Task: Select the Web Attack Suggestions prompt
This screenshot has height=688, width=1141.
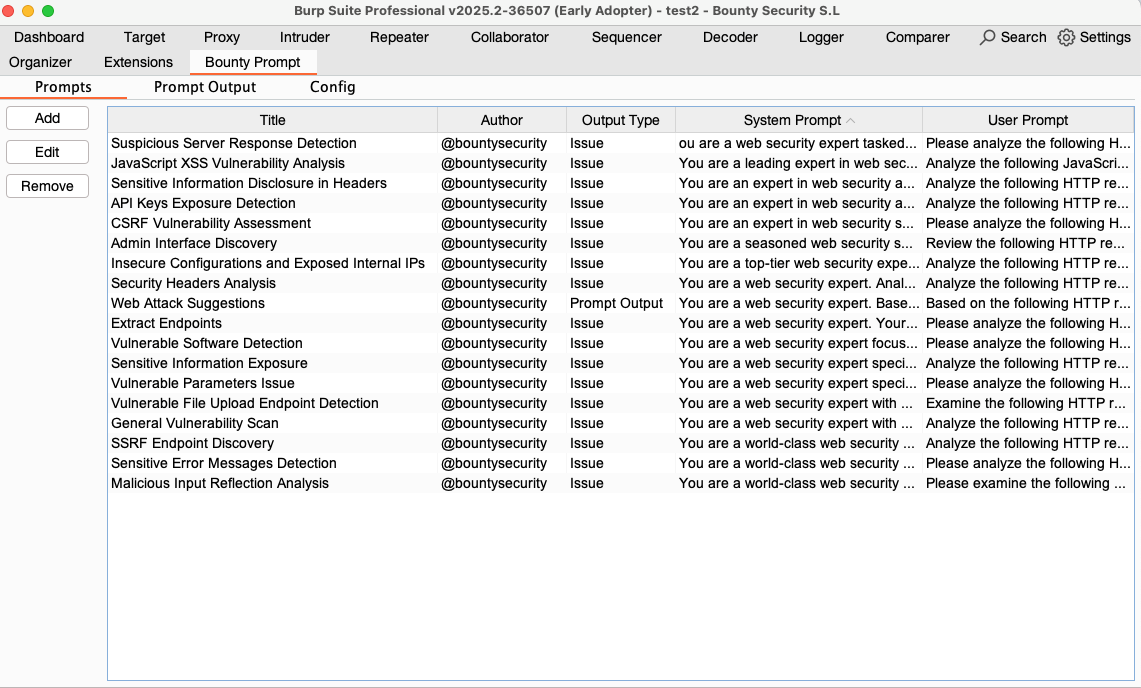Action: [188, 303]
